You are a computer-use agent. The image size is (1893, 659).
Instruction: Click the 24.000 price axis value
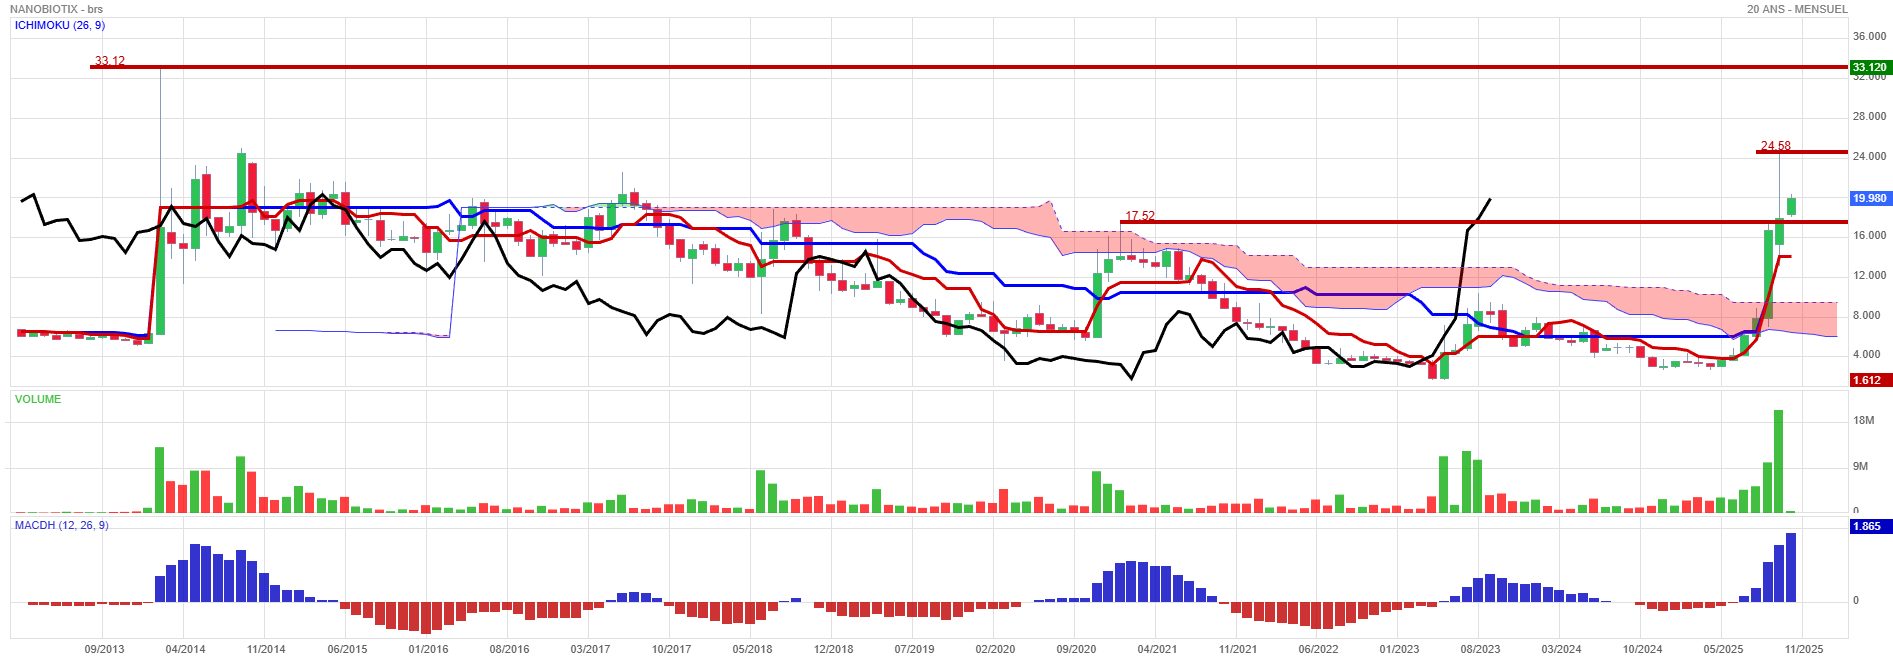1869,156
